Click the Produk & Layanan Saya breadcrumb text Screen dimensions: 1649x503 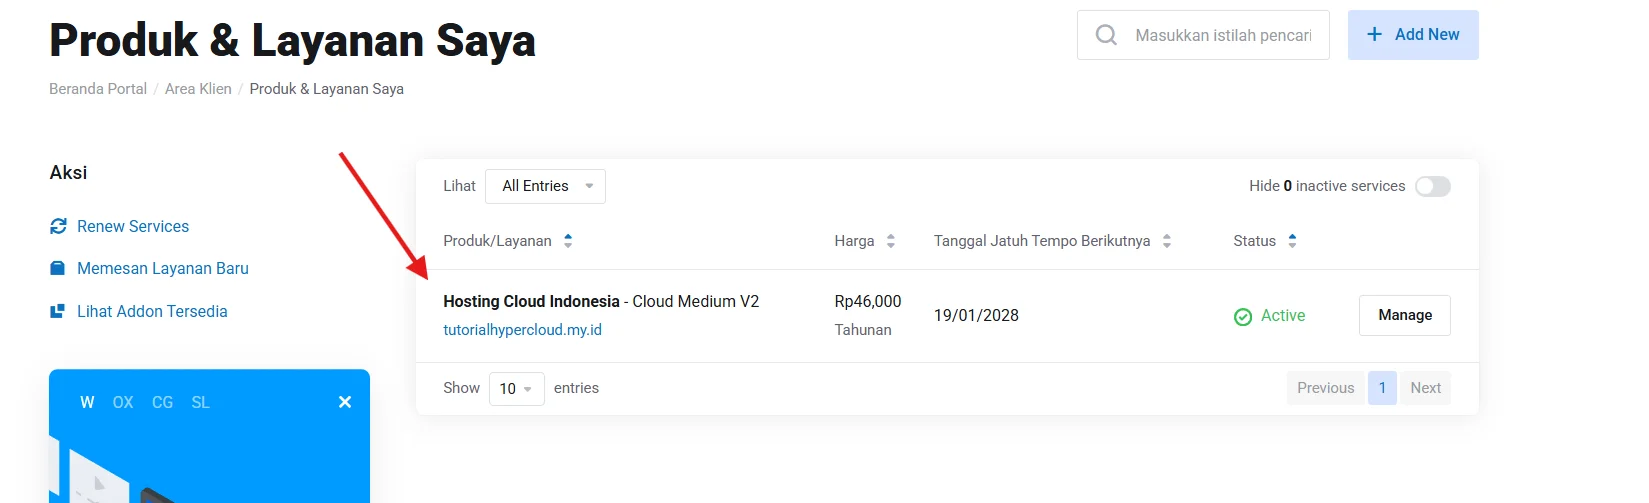click(x=327, y=89)
